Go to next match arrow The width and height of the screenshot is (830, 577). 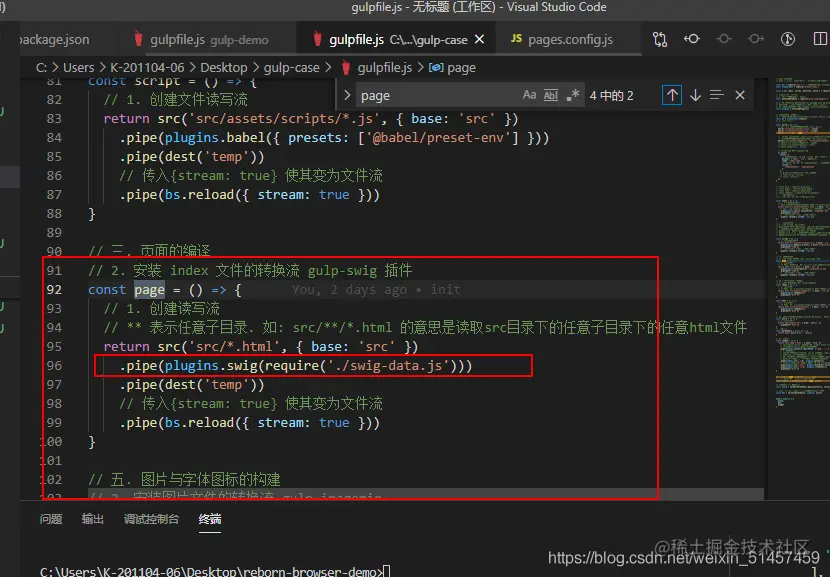coord(696,95)
